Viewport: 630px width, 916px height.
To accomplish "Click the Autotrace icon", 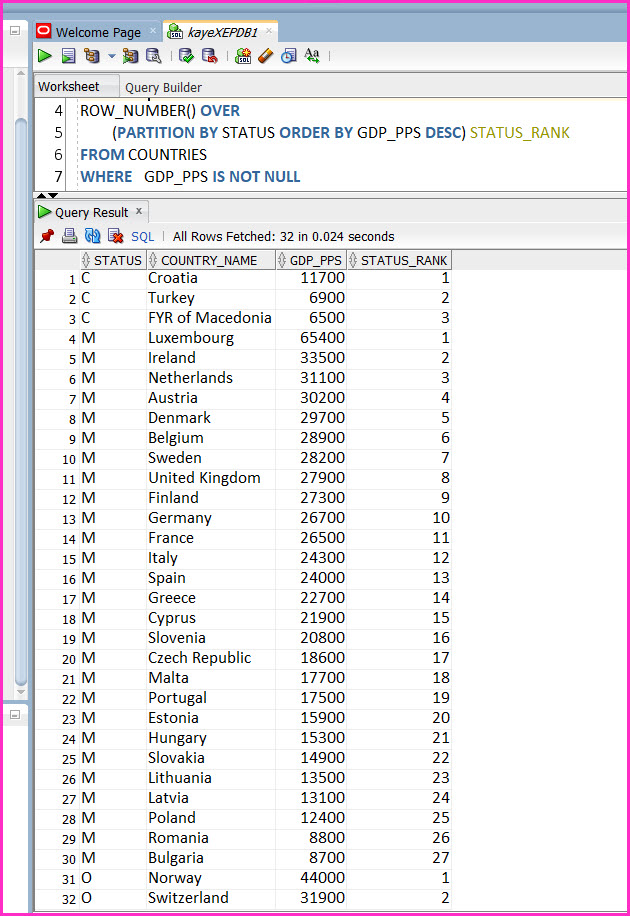I will (x=130, y=55).
